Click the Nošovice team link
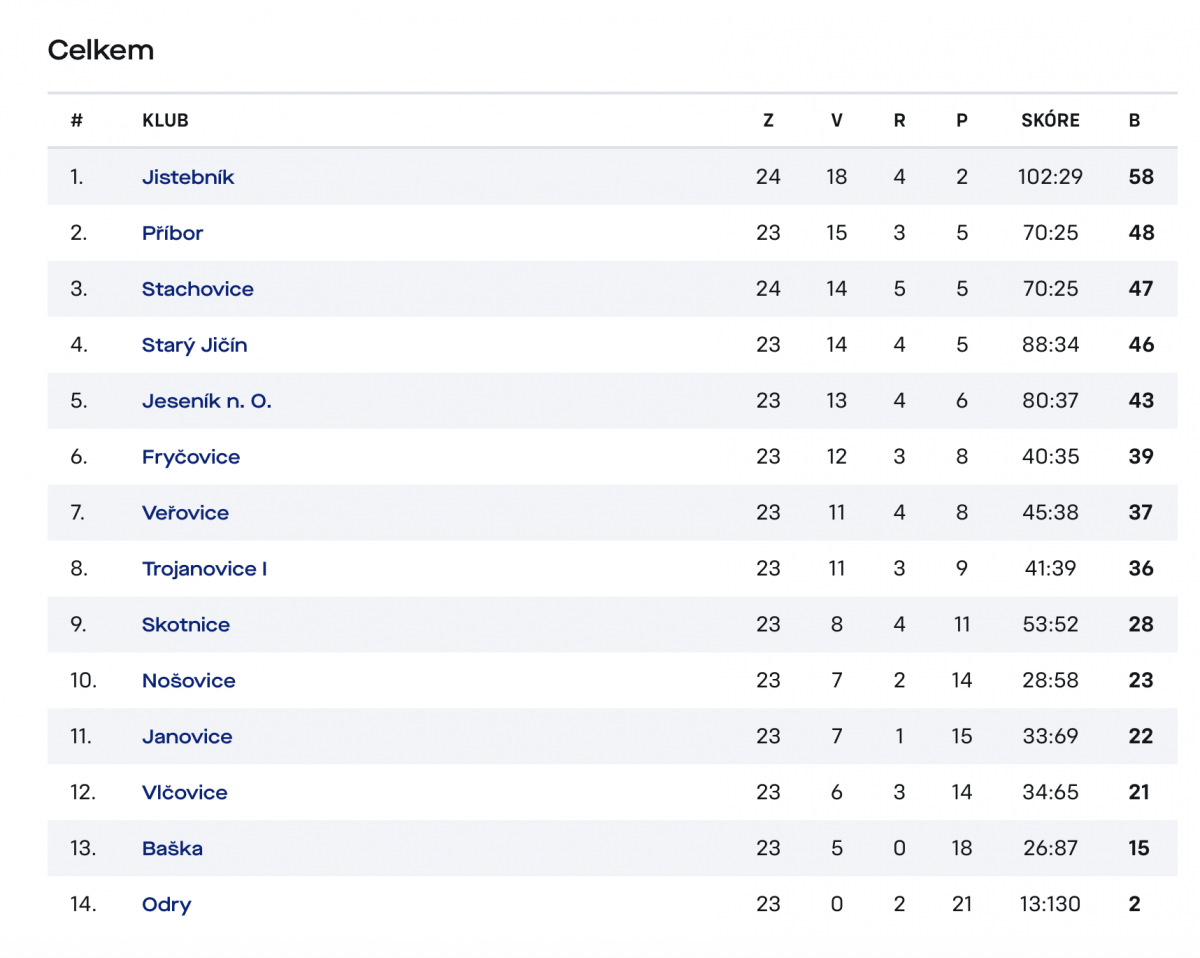Image resolution: width=1200 pixels, height=958 pixels. point(189,681)
